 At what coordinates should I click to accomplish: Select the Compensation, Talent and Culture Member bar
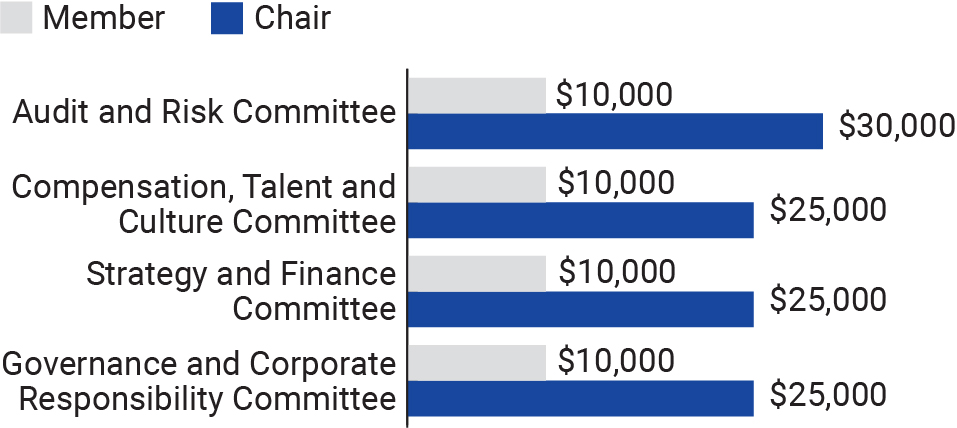[477, 184]
